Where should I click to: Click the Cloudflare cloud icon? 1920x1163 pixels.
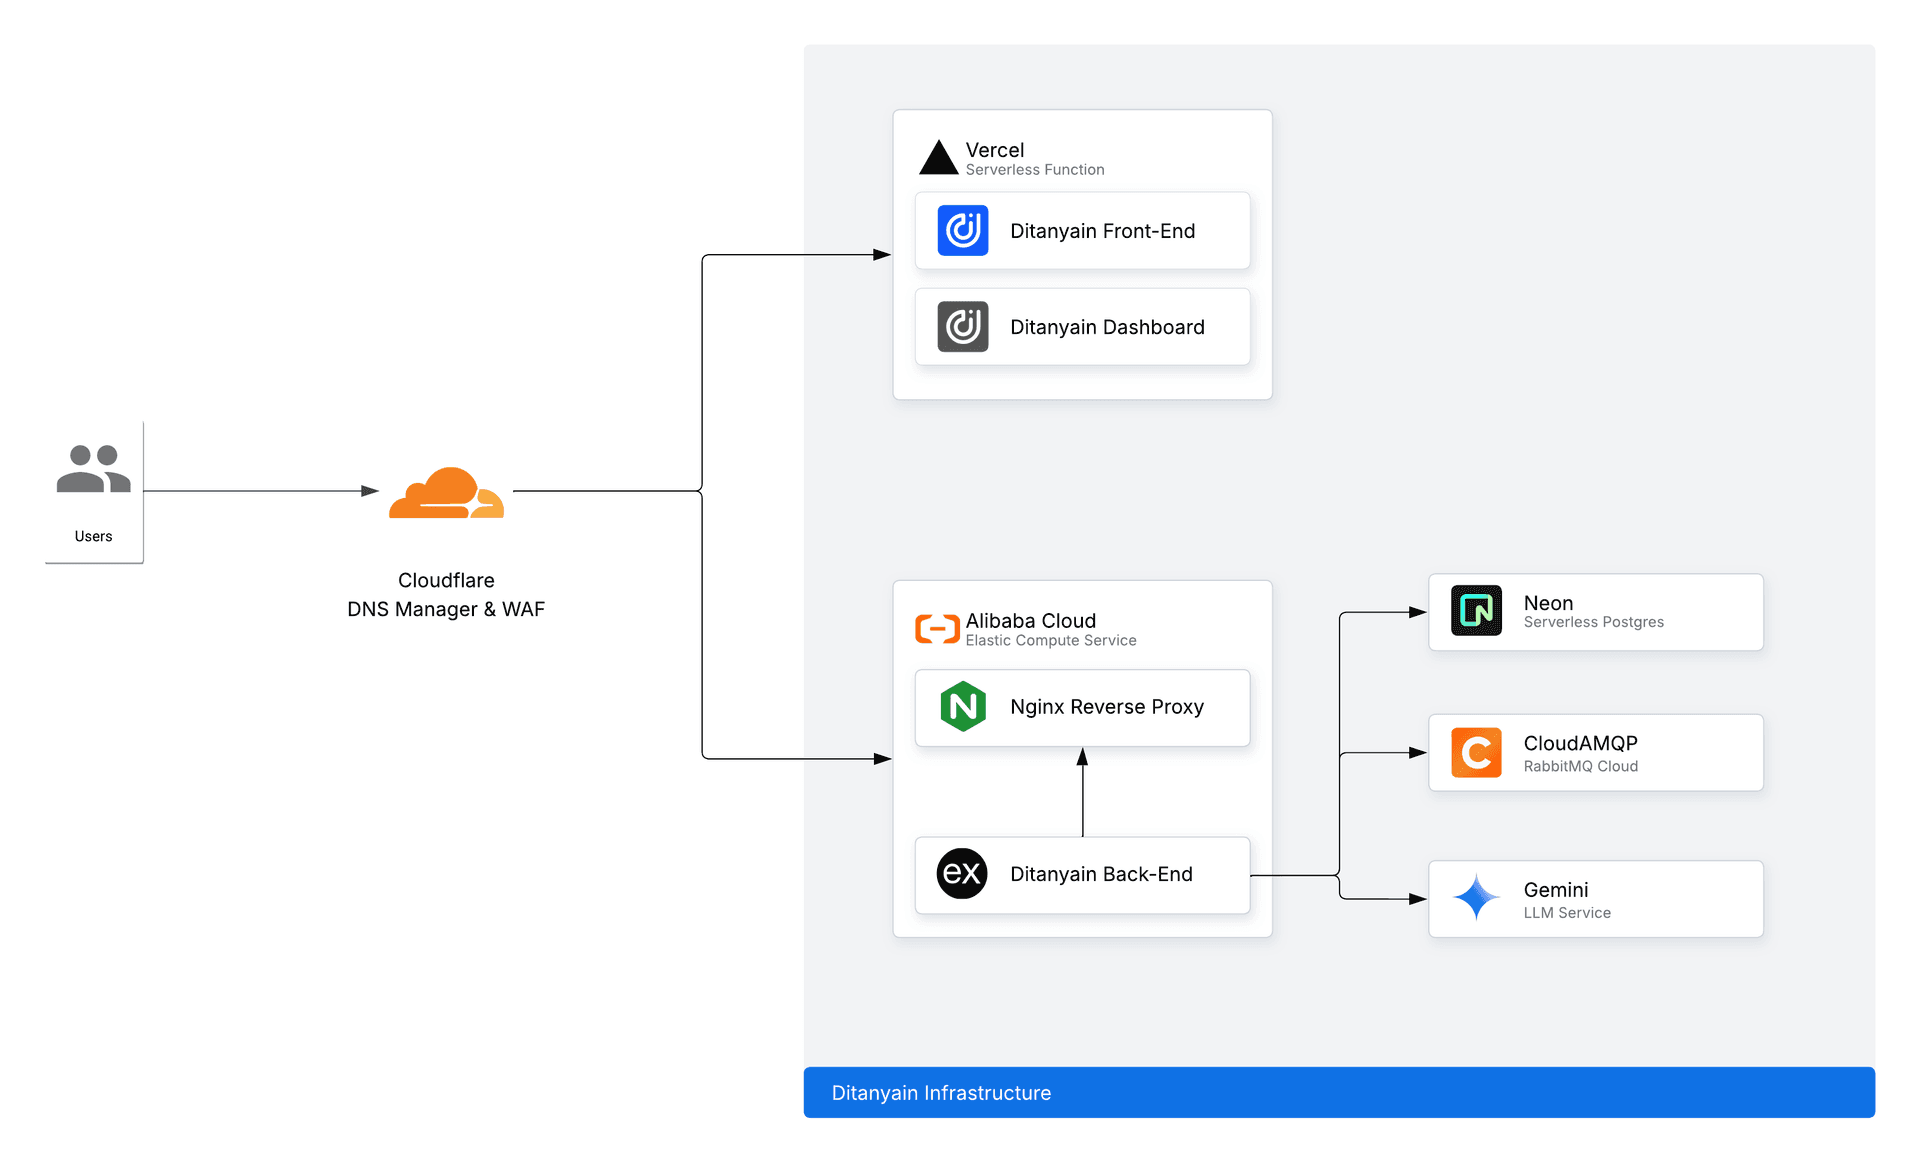tap(446, 492)
